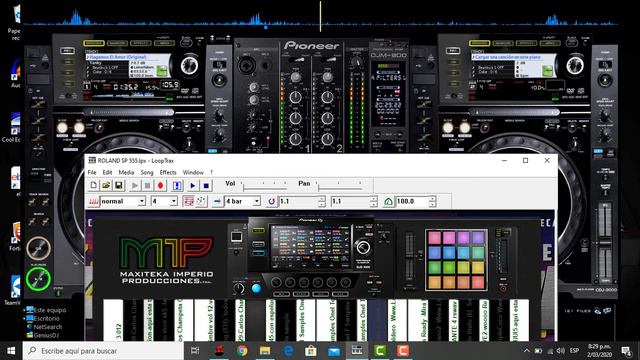Decrease the second 1.1 spinner down arrow
Screen dimensions: 640x360
pyautogui.click(x=374, y=204)
